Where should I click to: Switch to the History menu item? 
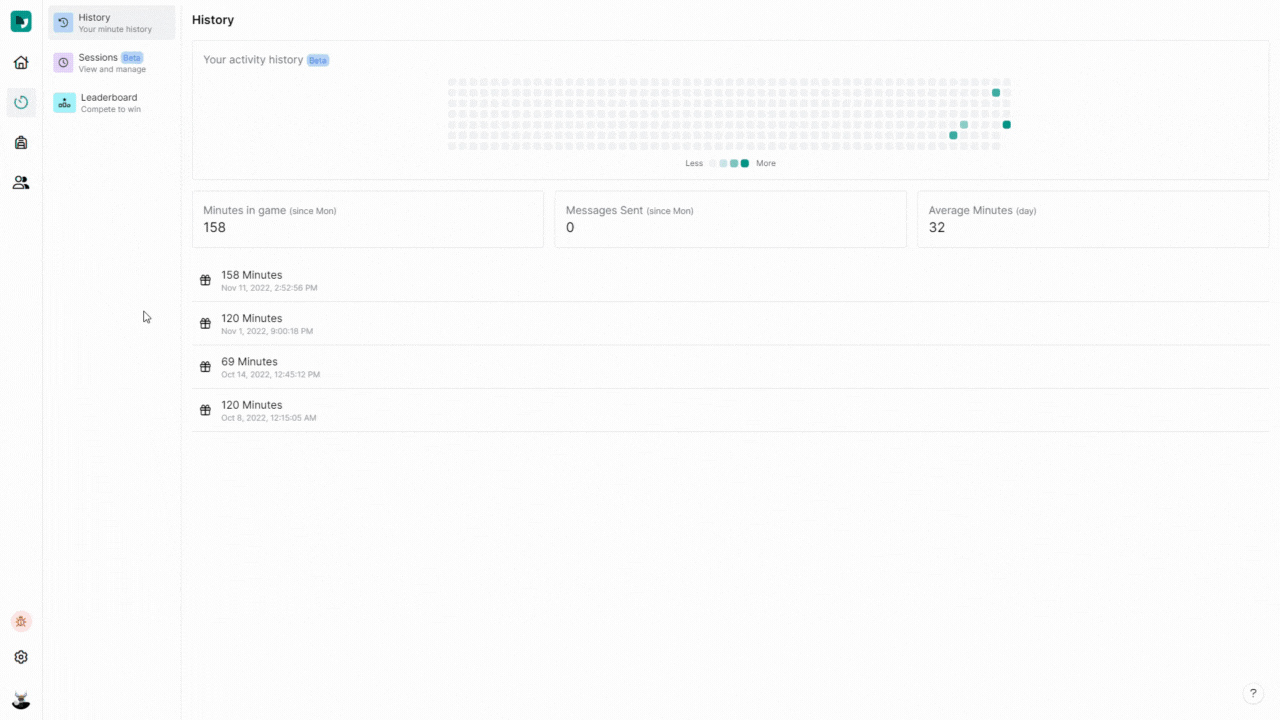point(111,23)
